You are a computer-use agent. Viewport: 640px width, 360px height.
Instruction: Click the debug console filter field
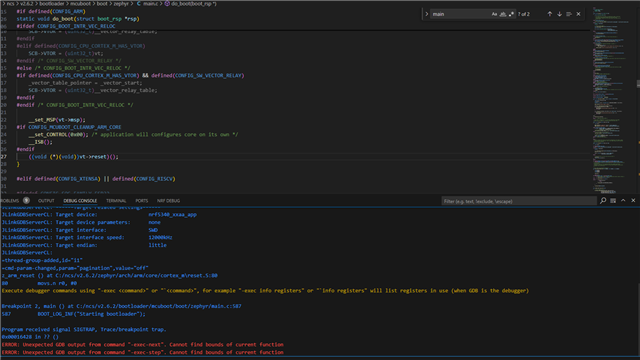click(x=519, y=201)
